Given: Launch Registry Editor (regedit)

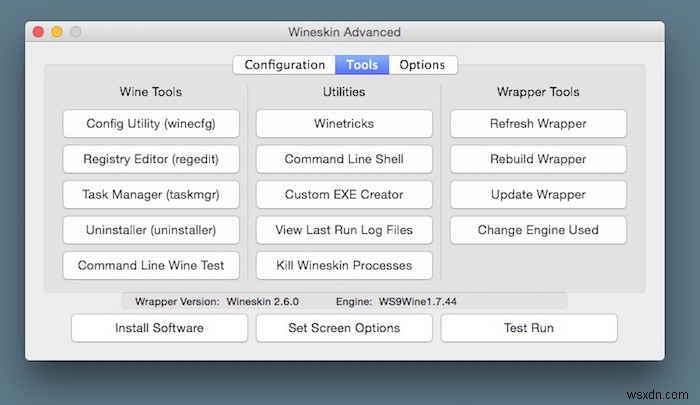Looking at the screenshot, I should pyautogui.click(x=150, y=159).
